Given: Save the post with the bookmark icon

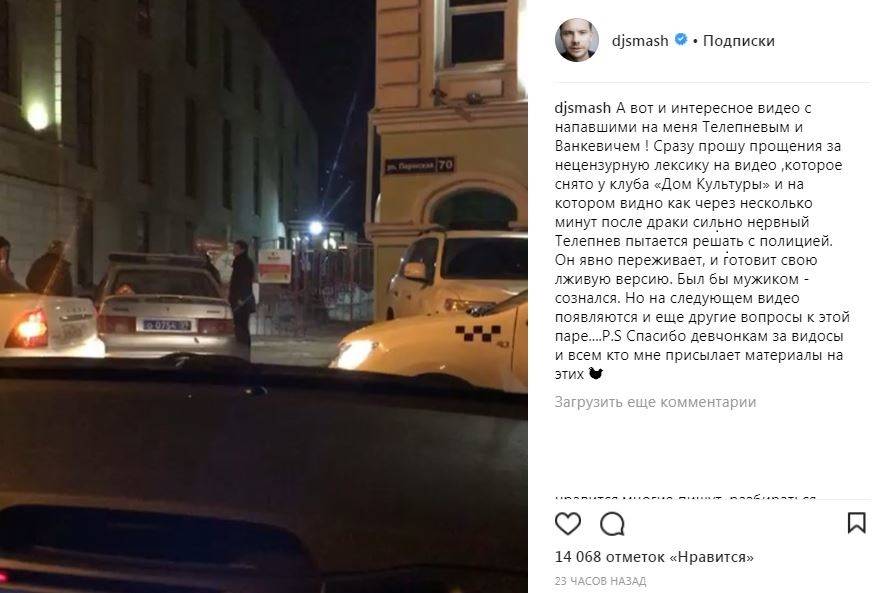Looking at the screenshot, I should tap(856, 523).
